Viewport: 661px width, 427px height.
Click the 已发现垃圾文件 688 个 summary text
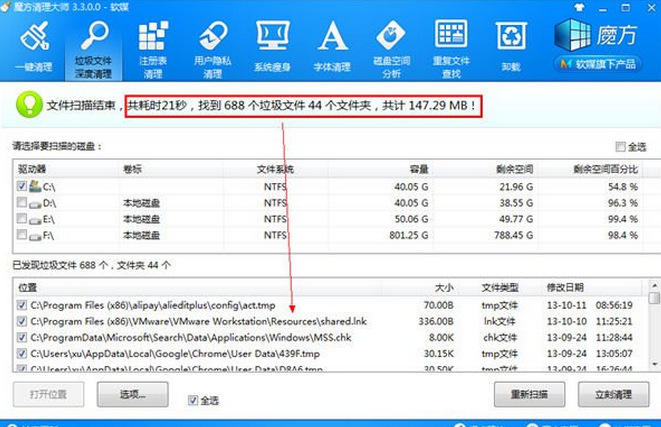tap(91, 265)
